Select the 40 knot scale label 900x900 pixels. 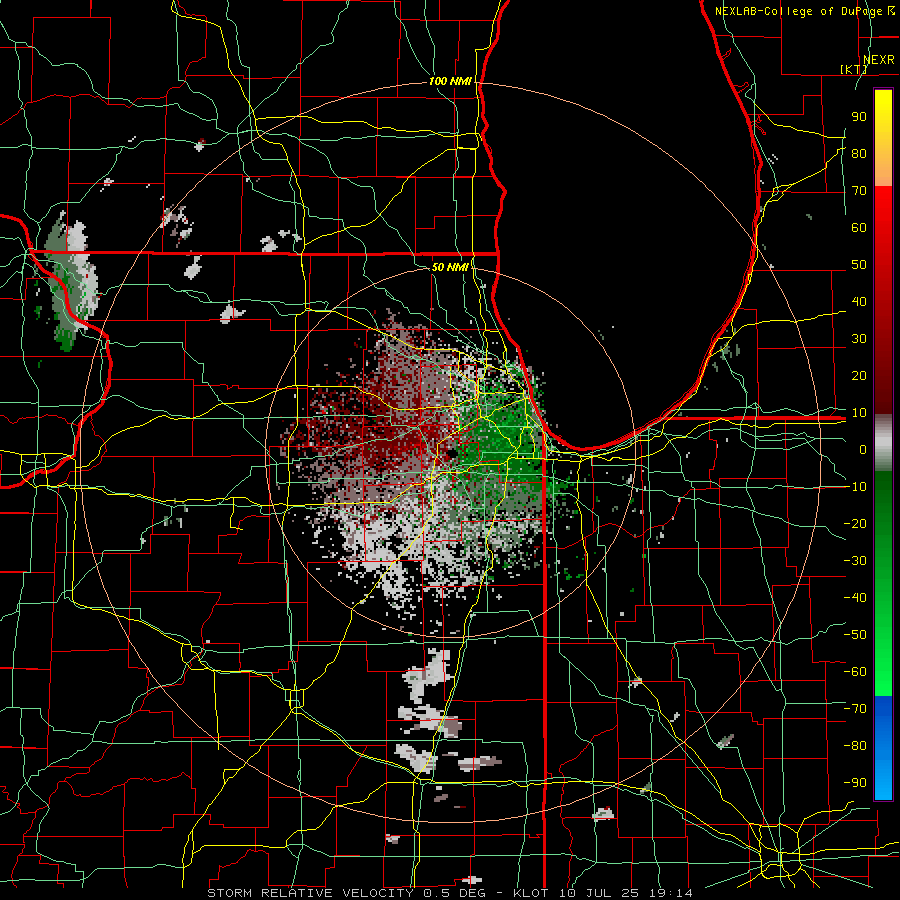pyautogui.click(x=859, y=301)
